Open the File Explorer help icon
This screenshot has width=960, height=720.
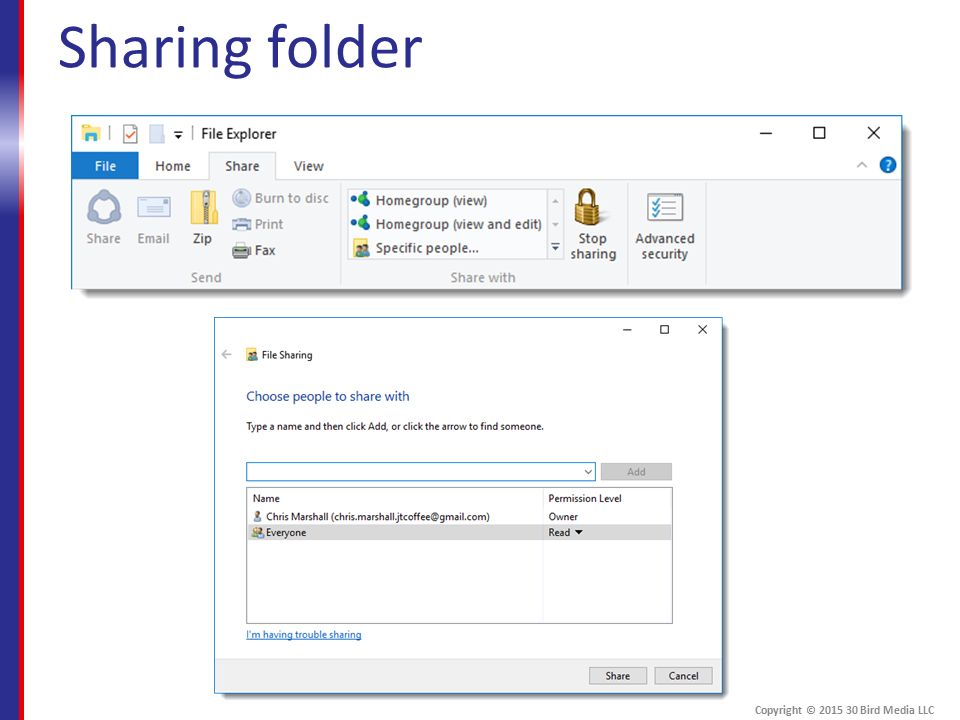pyautogui.click(x=888, y=165)
